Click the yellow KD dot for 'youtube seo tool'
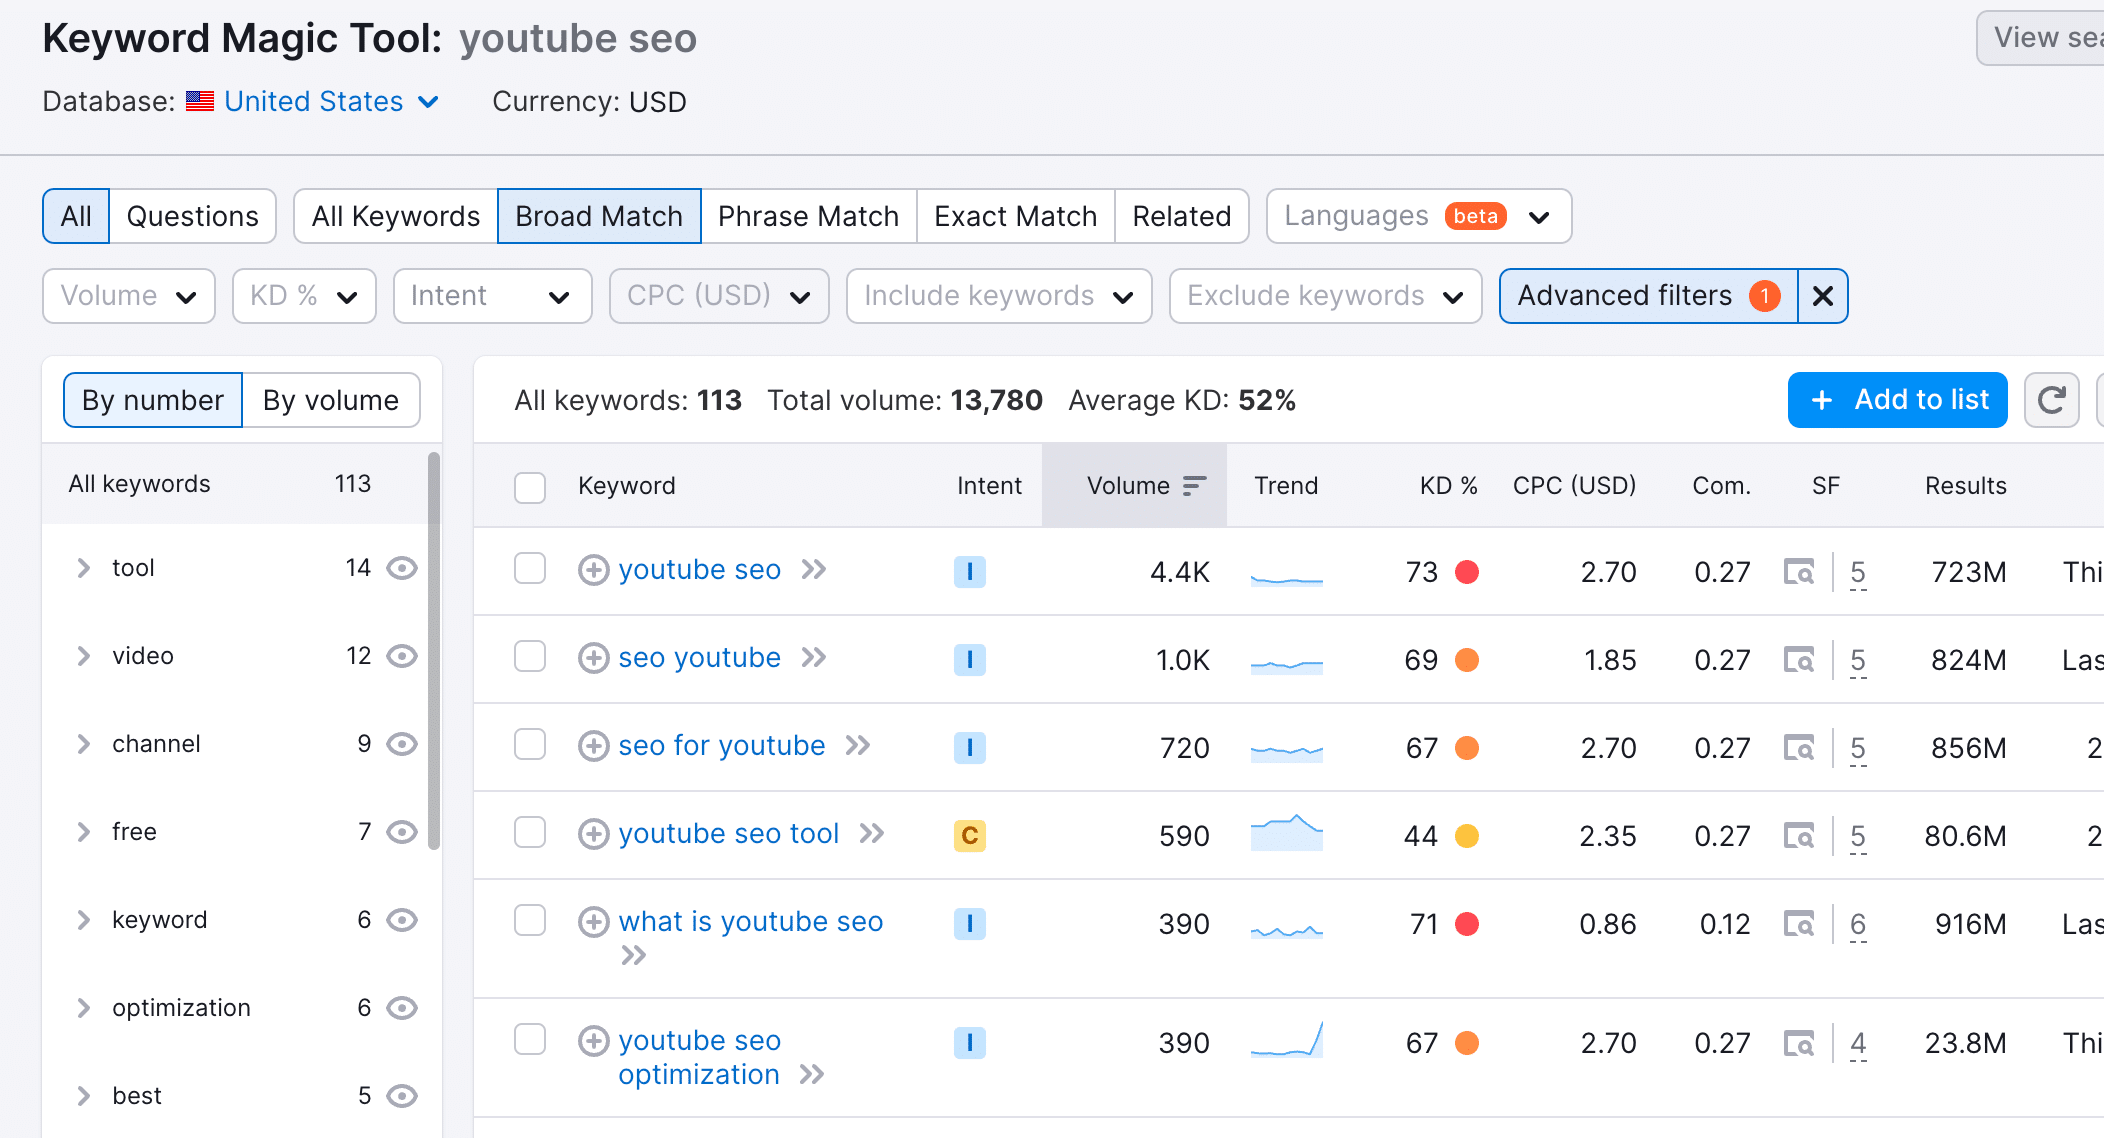Screen dimensions: 2104x1138 pos(1467,836)
